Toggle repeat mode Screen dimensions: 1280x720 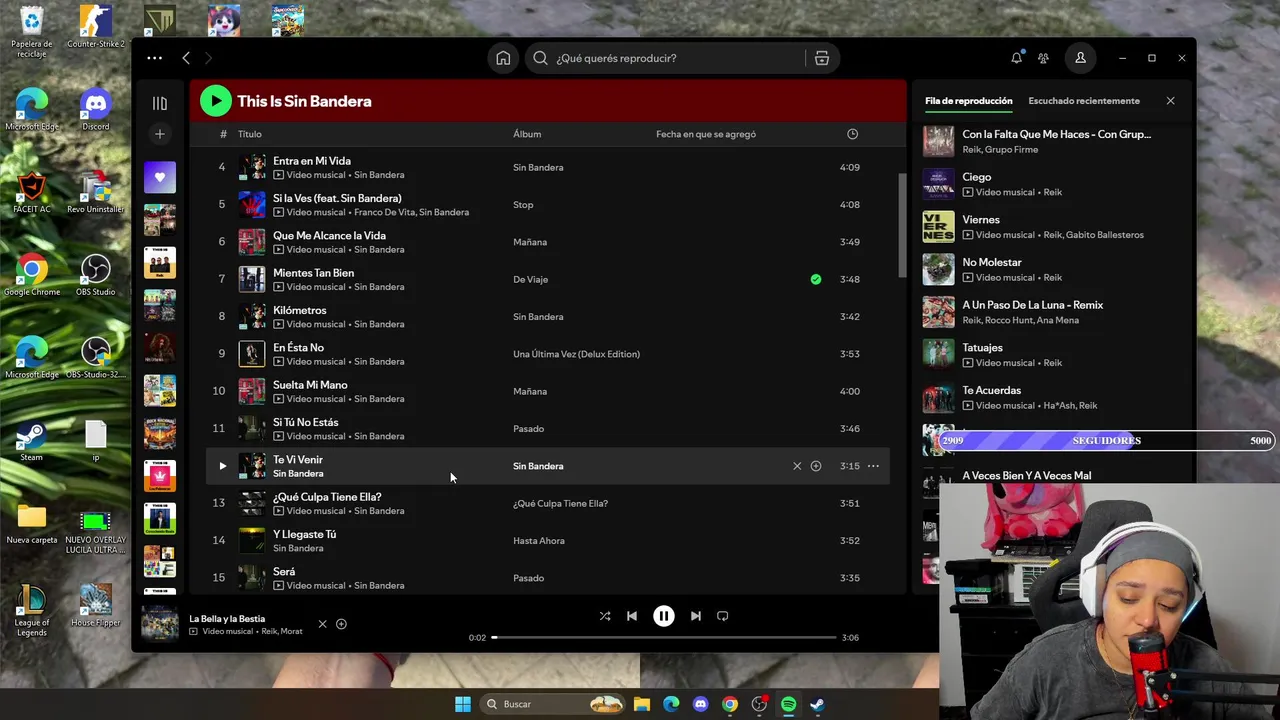pyautogui.click(x=723, y=616)
